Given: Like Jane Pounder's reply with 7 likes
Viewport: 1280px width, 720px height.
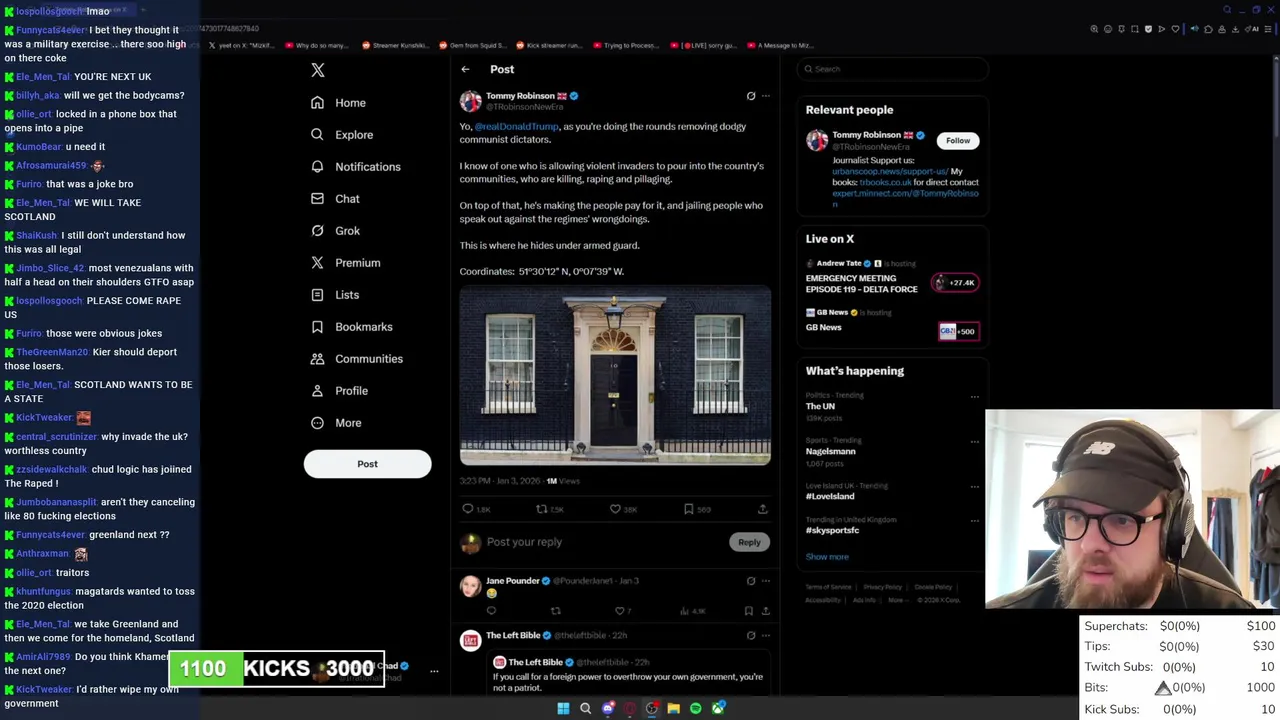Looking at the screenshot, I should [619, 611].
